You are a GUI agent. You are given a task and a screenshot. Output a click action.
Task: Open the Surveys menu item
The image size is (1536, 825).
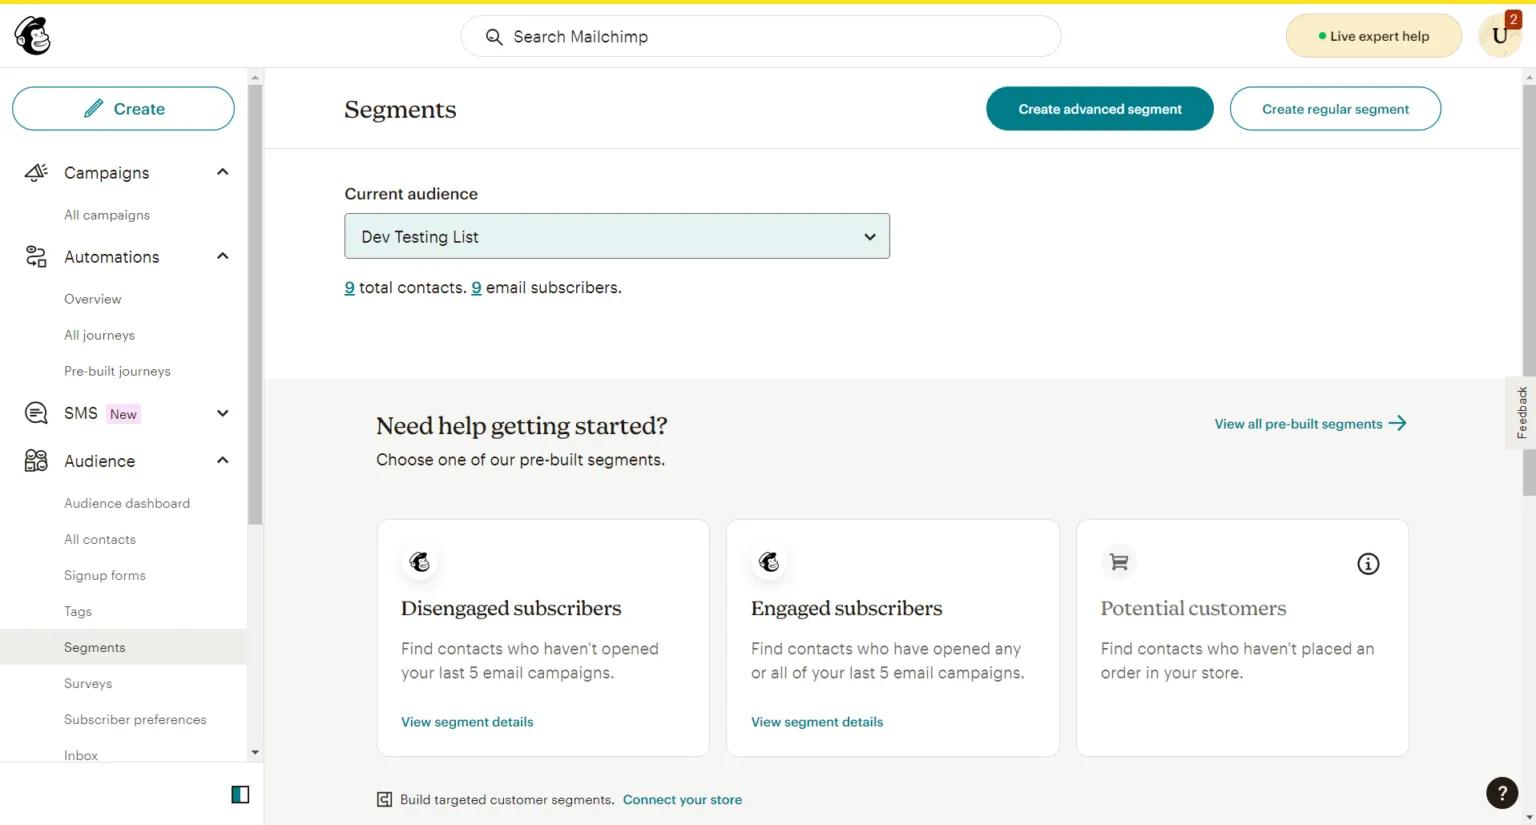click(88, 683)
